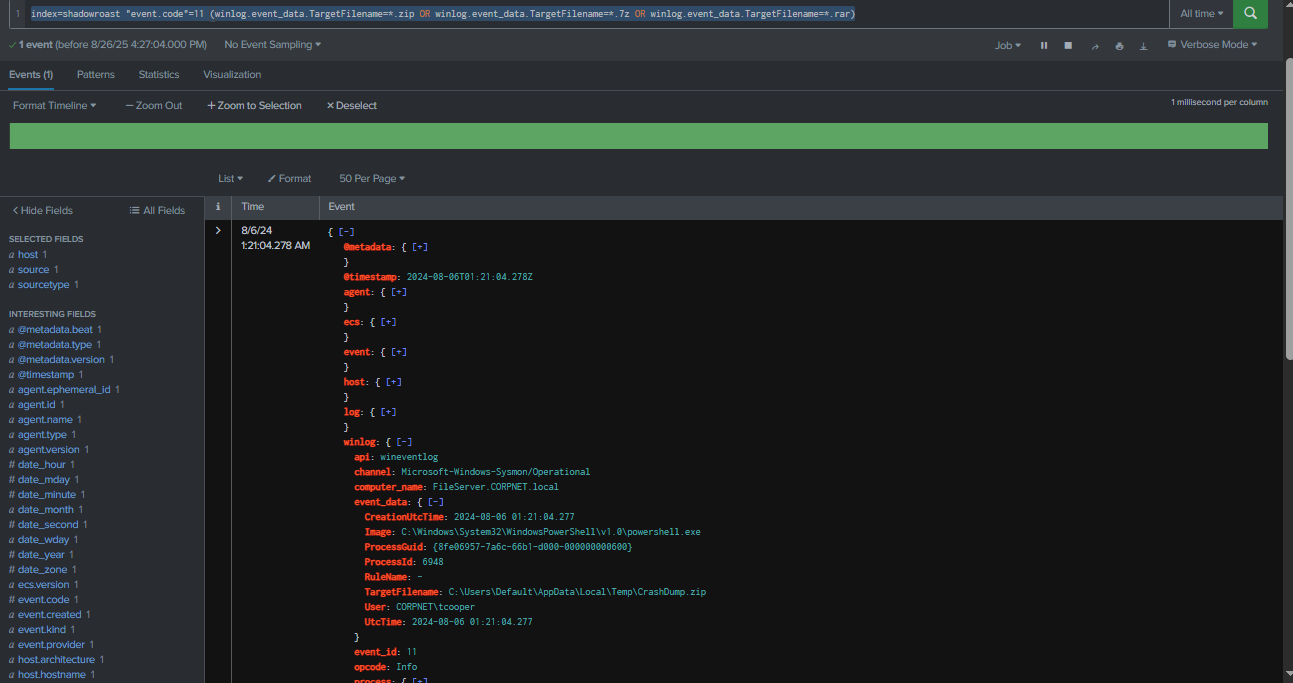
Task: Open the All Fields list
Action: (157, 211)
